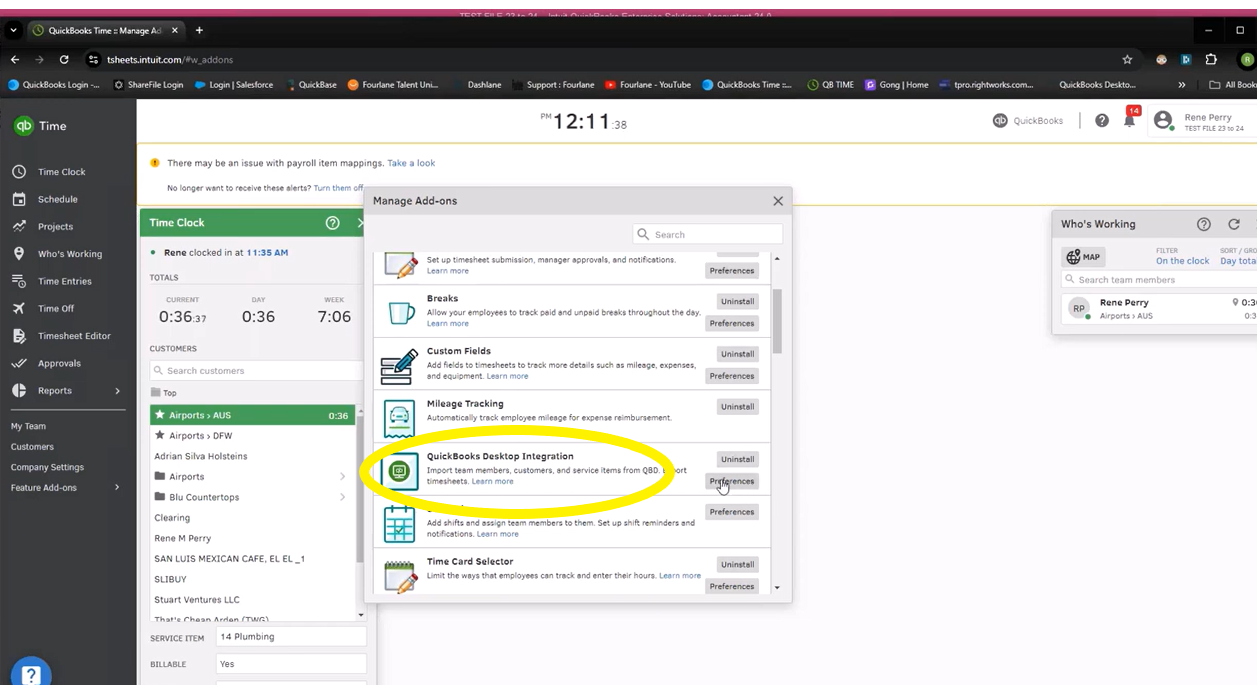Click the Manage Add-ons list scrollbar
This screenshot has height=685, width=1257.
(777, 320)
